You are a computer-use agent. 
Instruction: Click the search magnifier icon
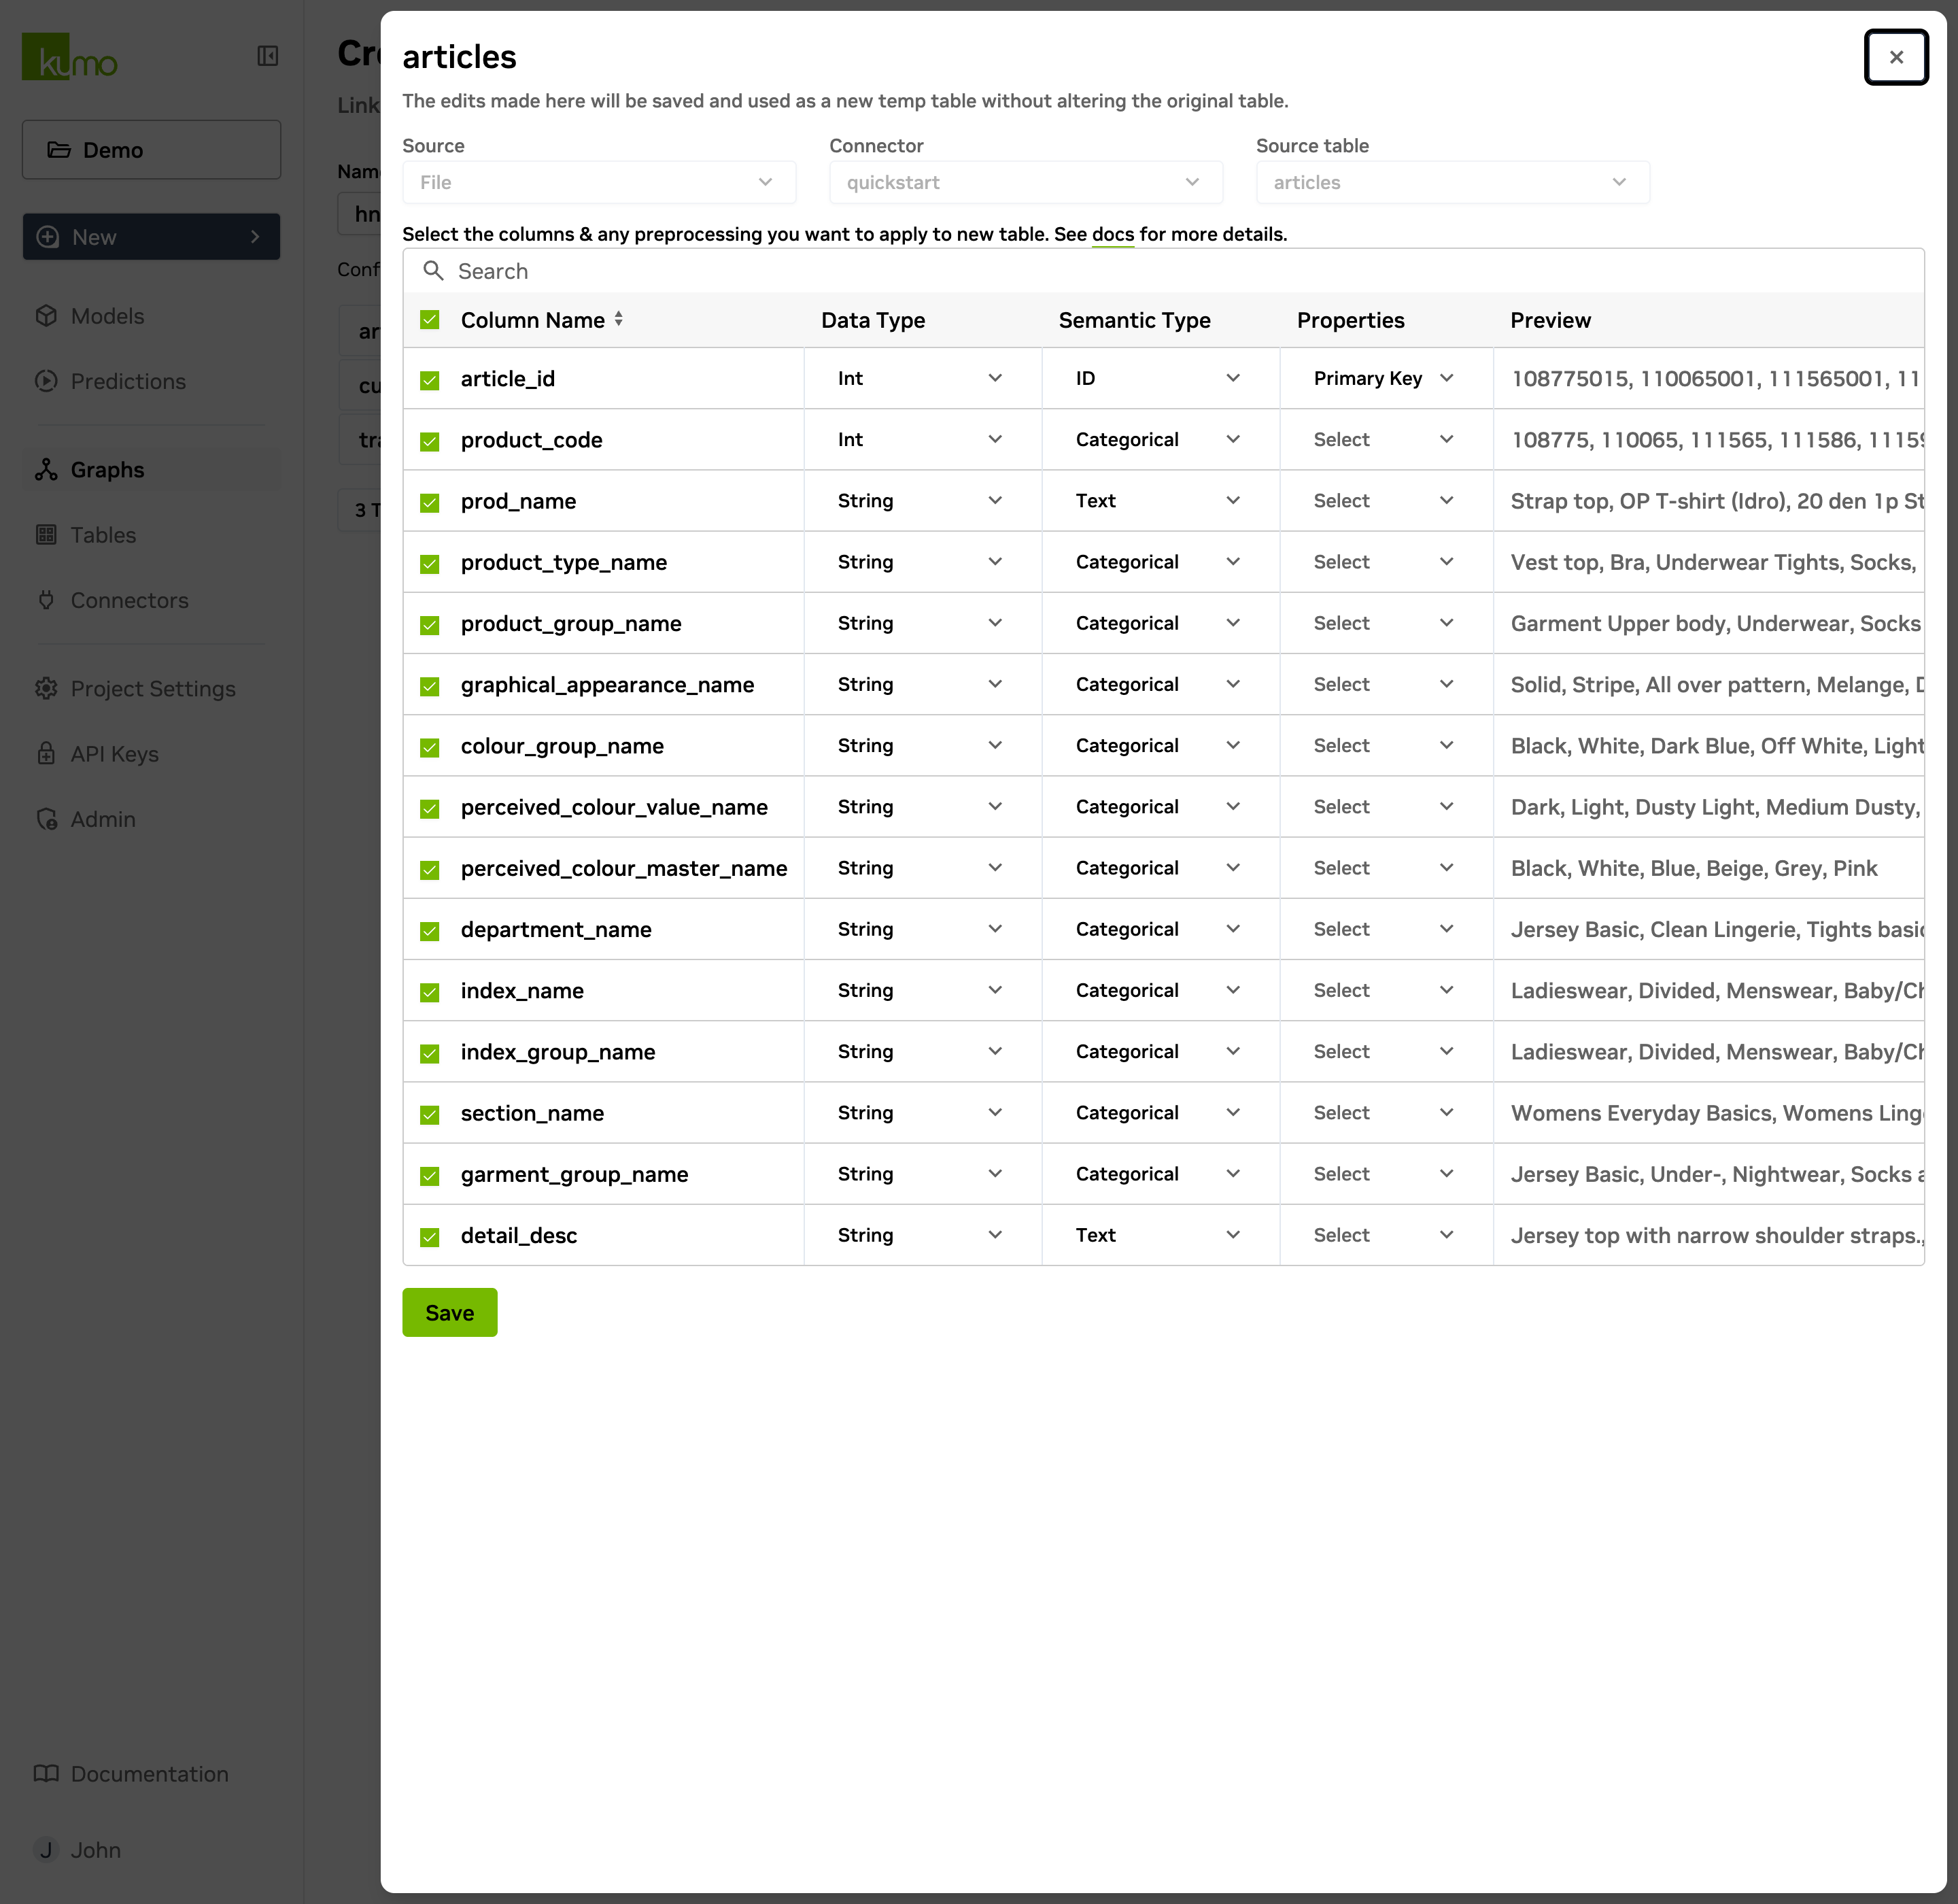click(x=433, y=271)
